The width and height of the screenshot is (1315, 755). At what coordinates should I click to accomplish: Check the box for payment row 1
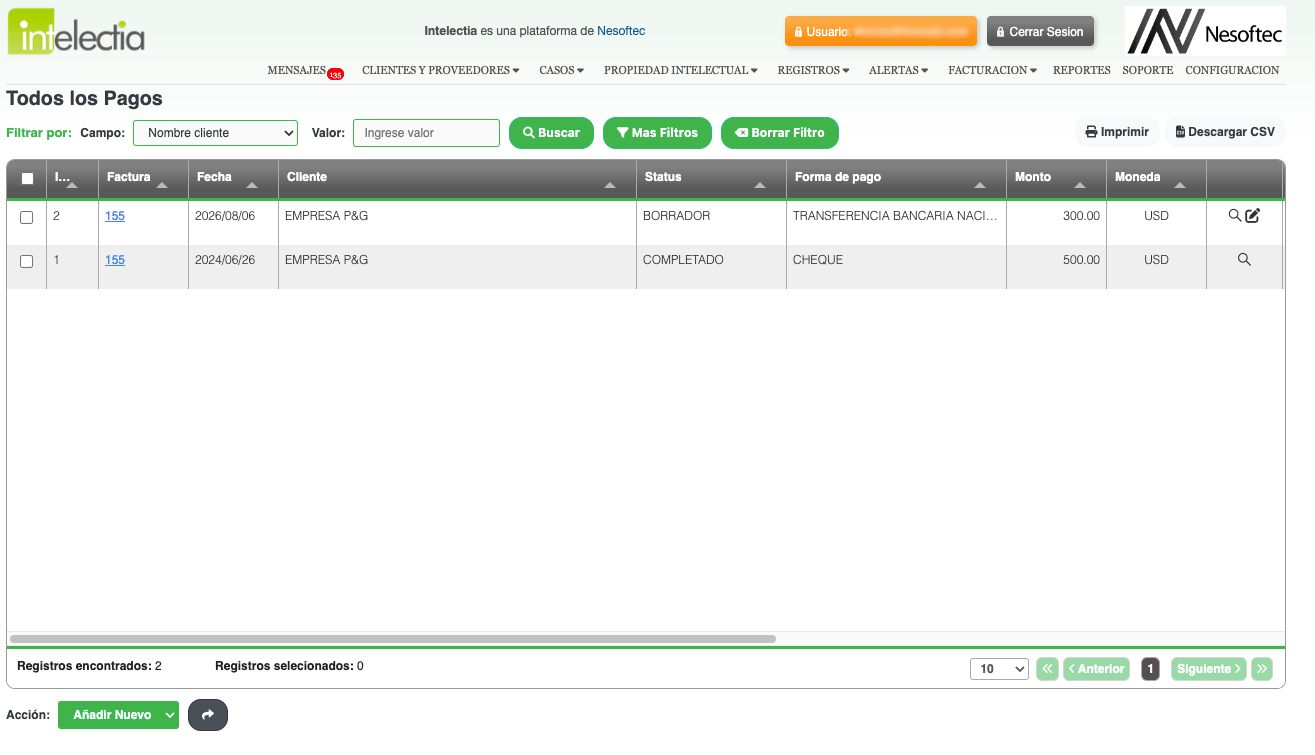(27, 261)
